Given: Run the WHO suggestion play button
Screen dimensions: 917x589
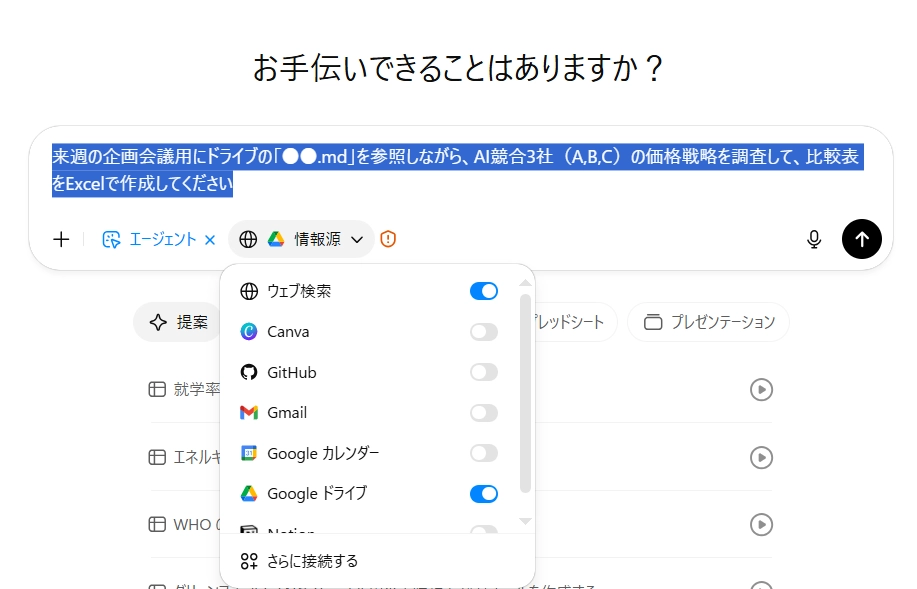Looking at the screenshot, I should tap(761, 525).
